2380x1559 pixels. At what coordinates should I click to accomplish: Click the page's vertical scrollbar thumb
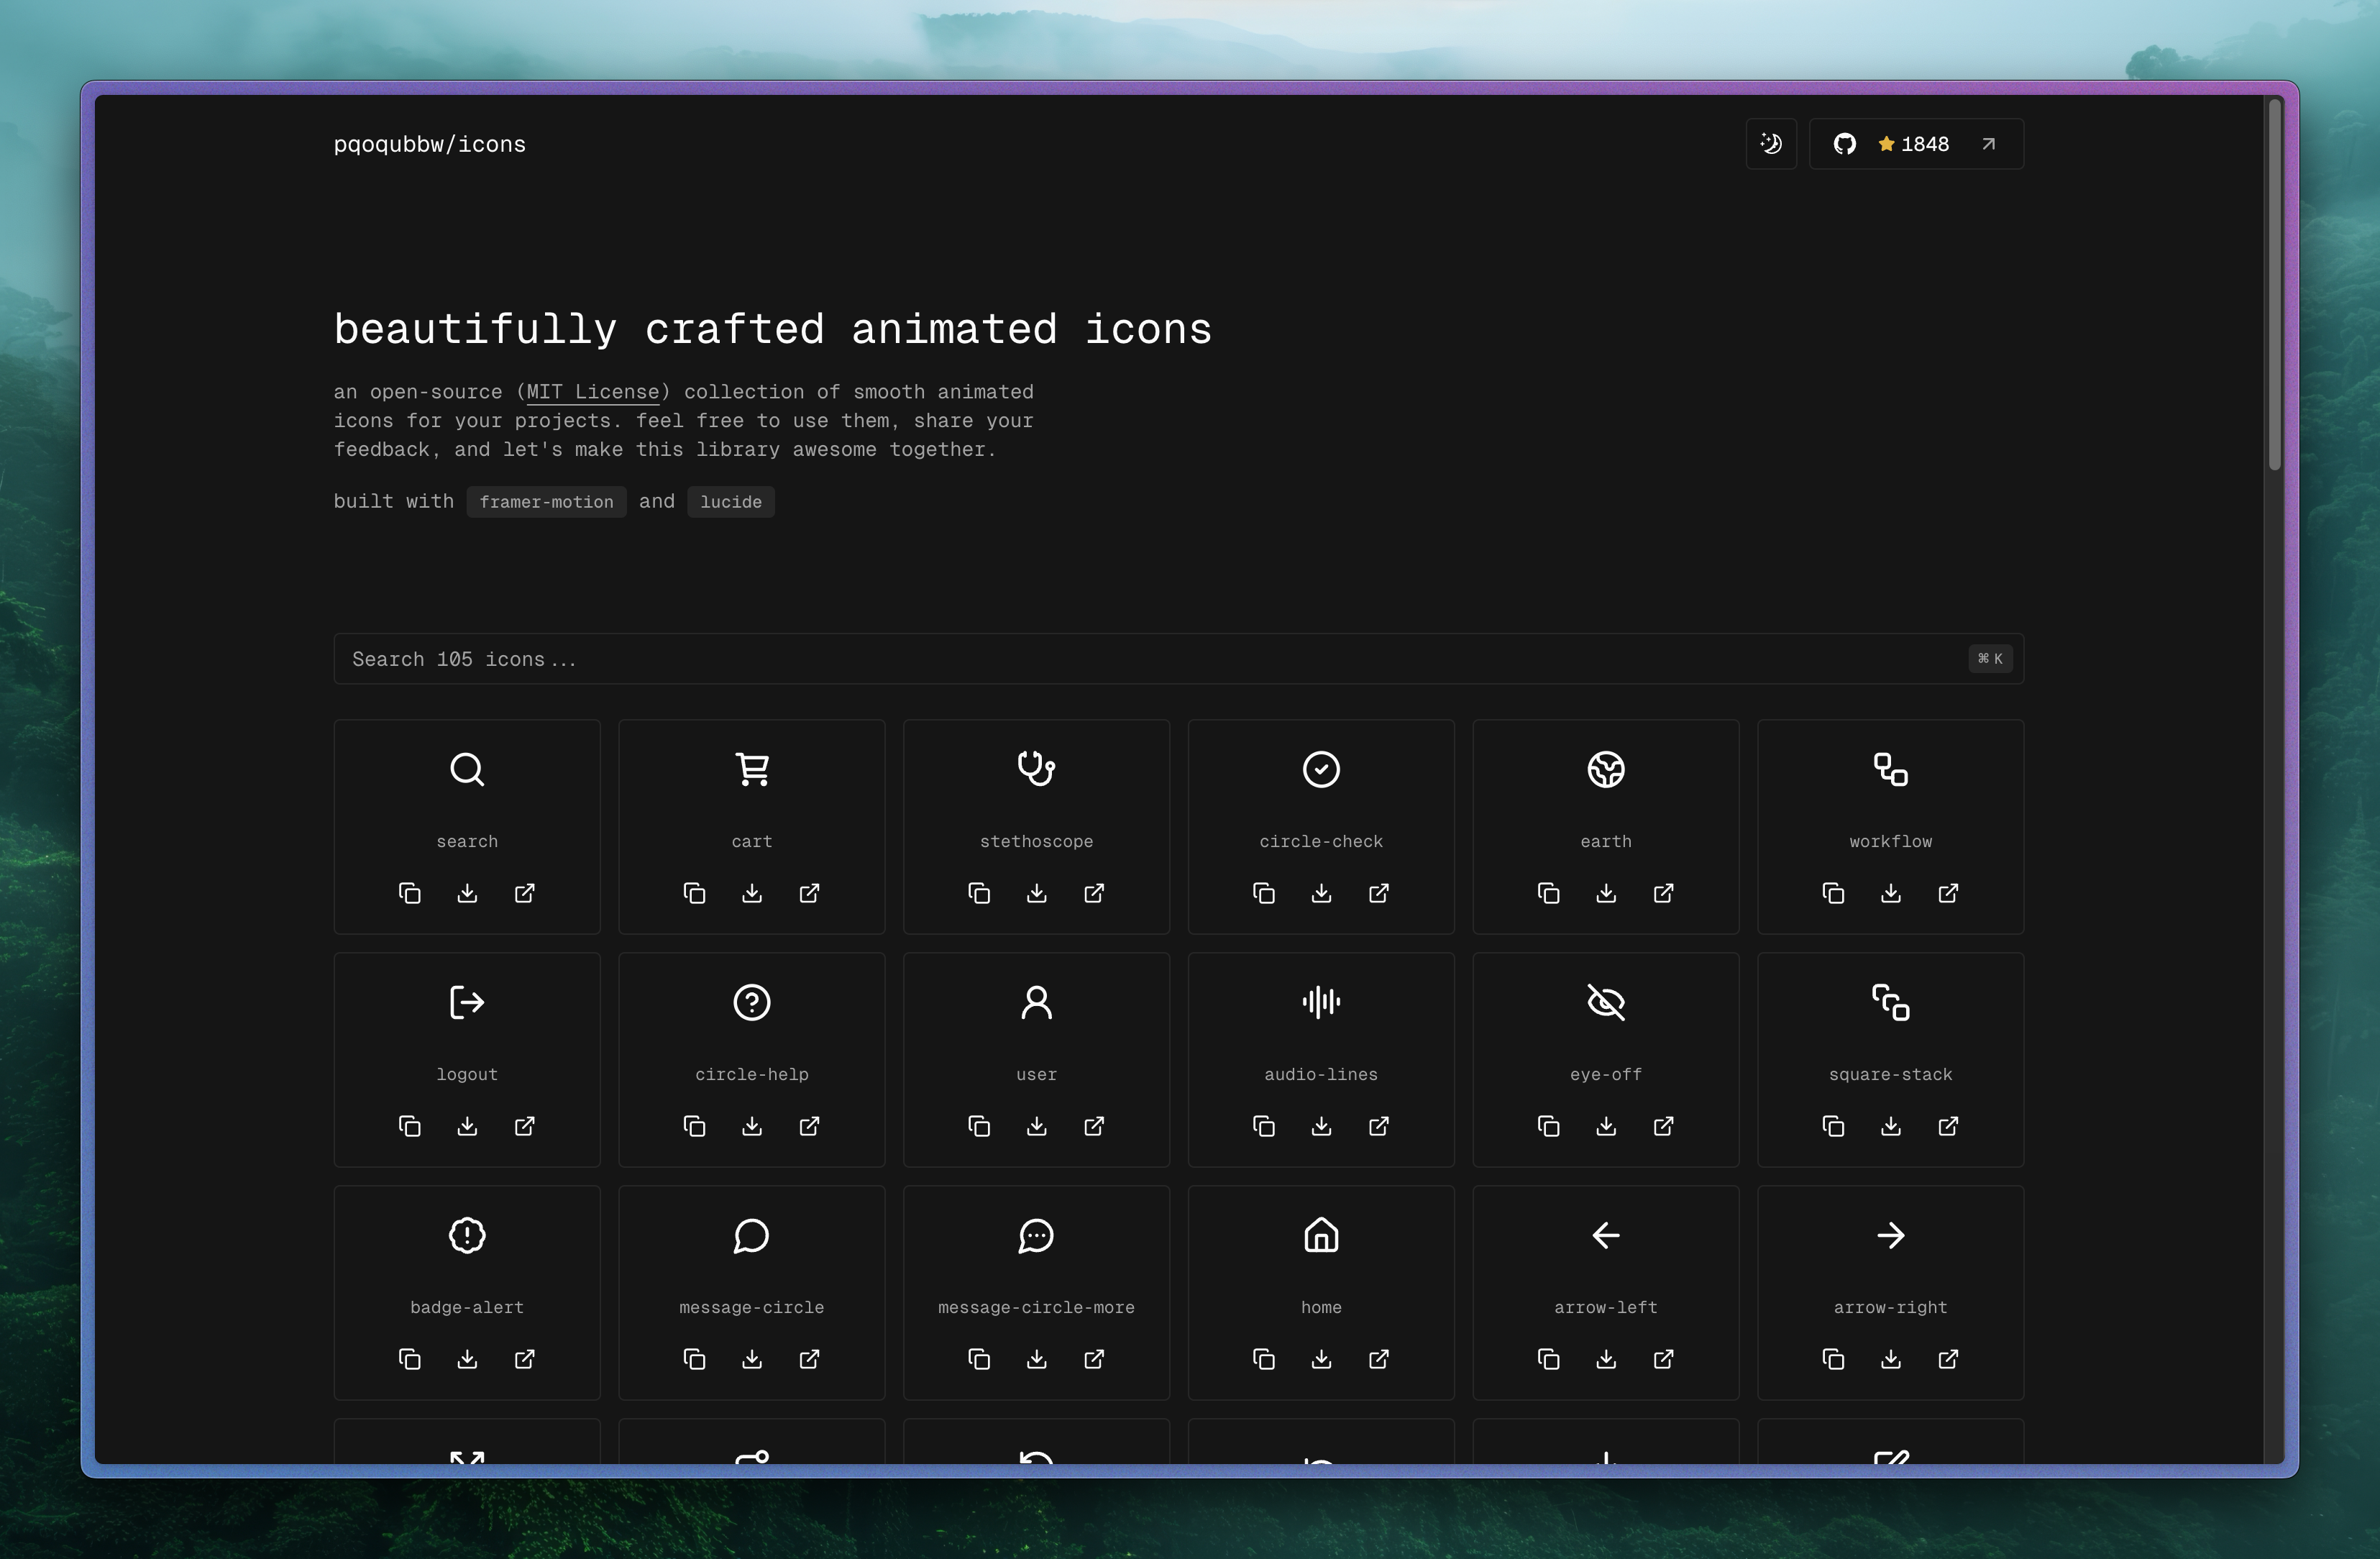coord(2274,284)
